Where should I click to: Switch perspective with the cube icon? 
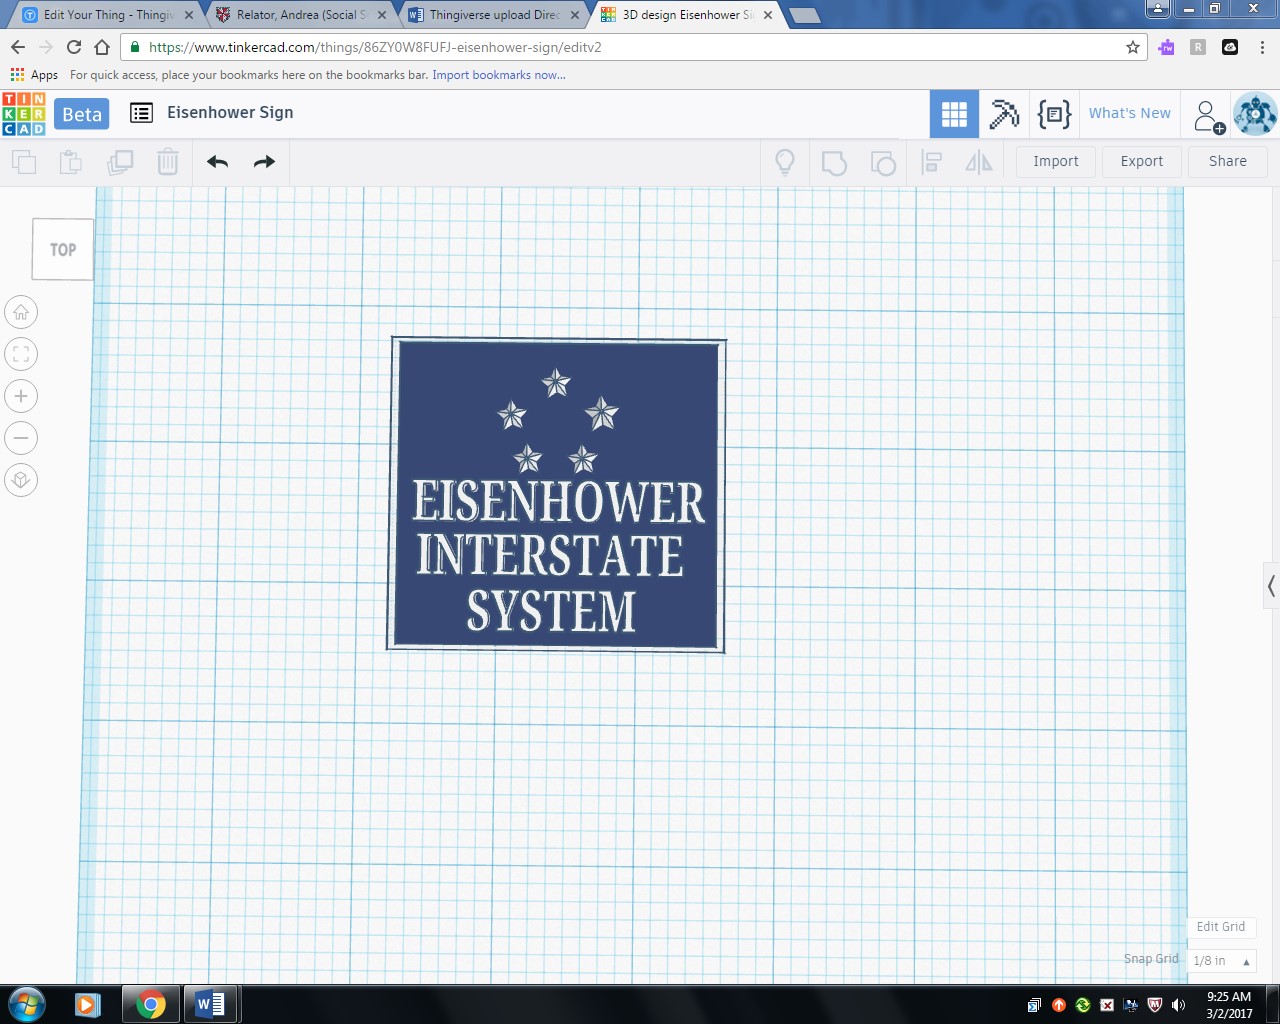pyautogui.click(x=21, y=480)
